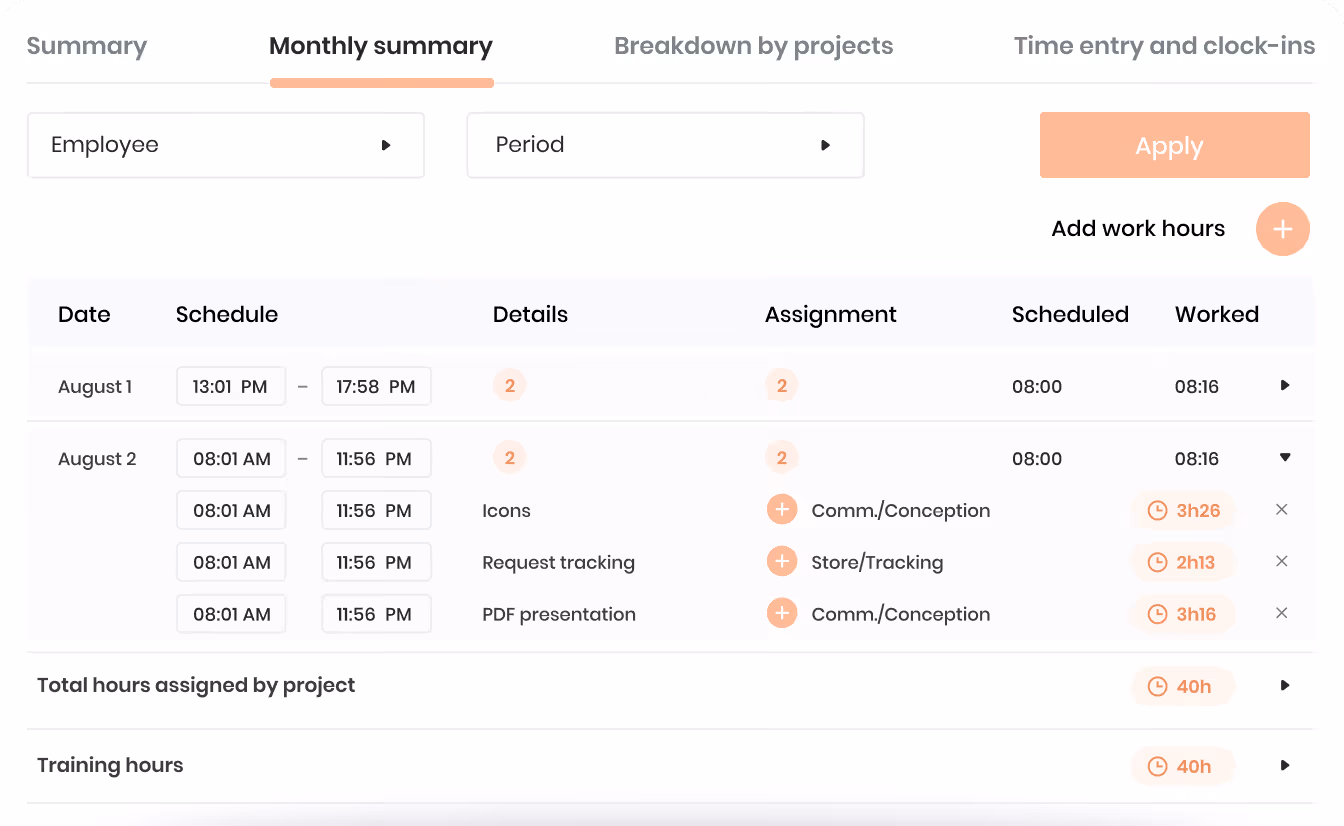Image resolution: width=1344 pixels, height=826 pixels.
Task: Click the plus icon beside Add work hours
Action: [1282, 229]
